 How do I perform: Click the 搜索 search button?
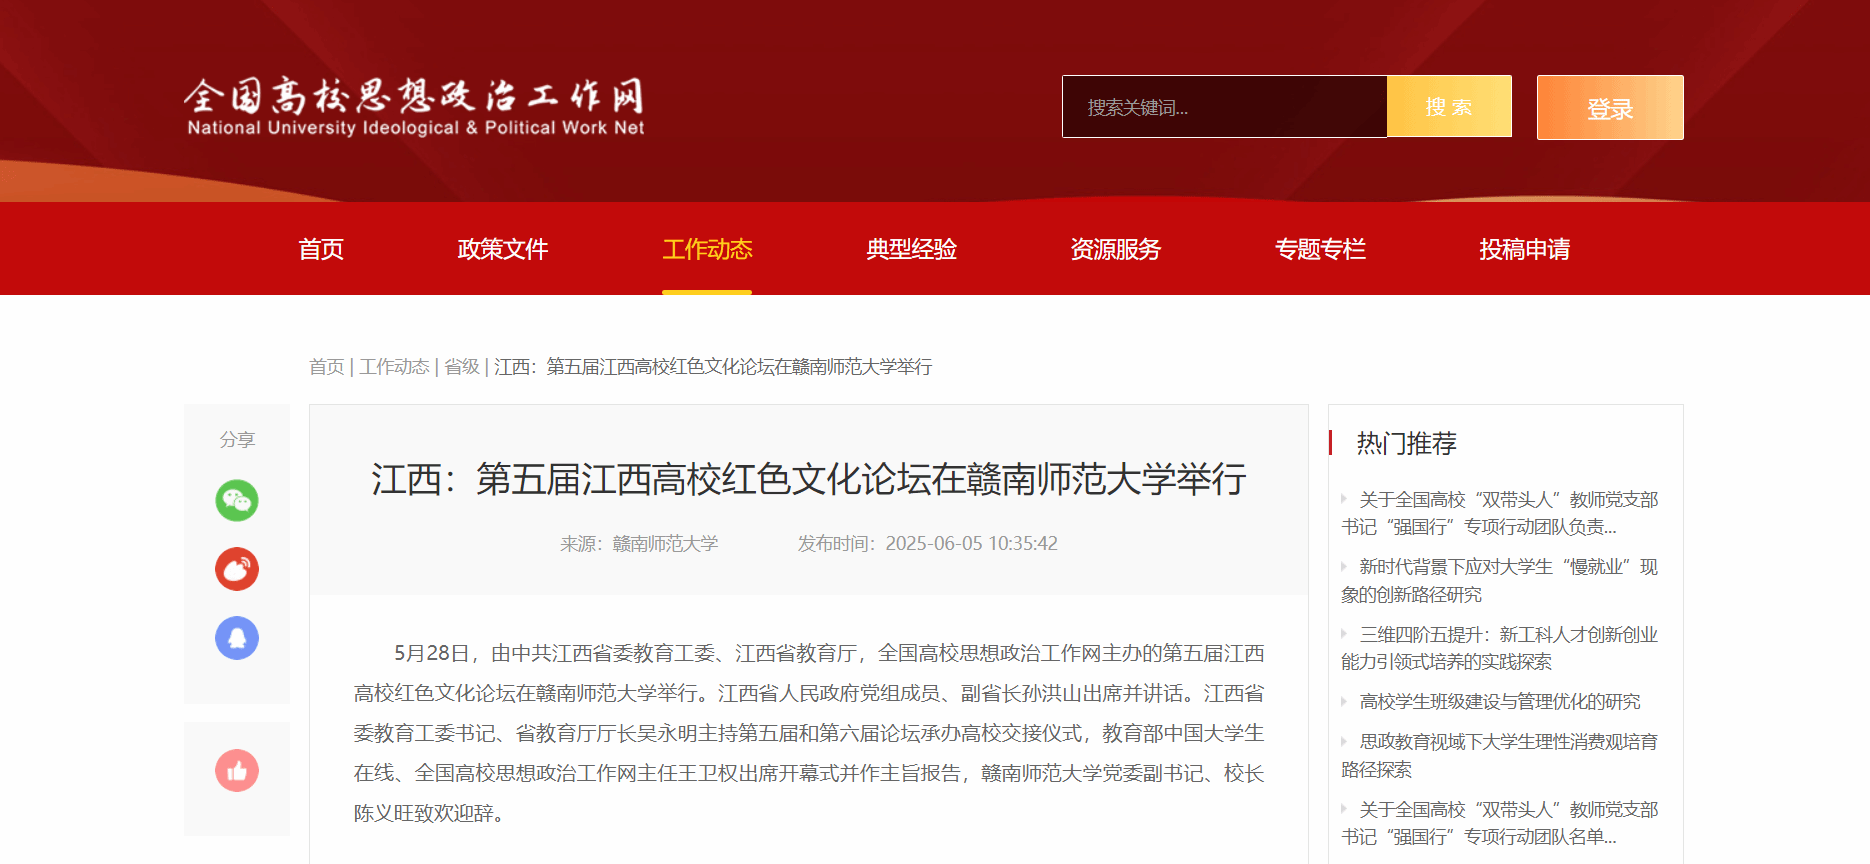tap(1449, 107)
